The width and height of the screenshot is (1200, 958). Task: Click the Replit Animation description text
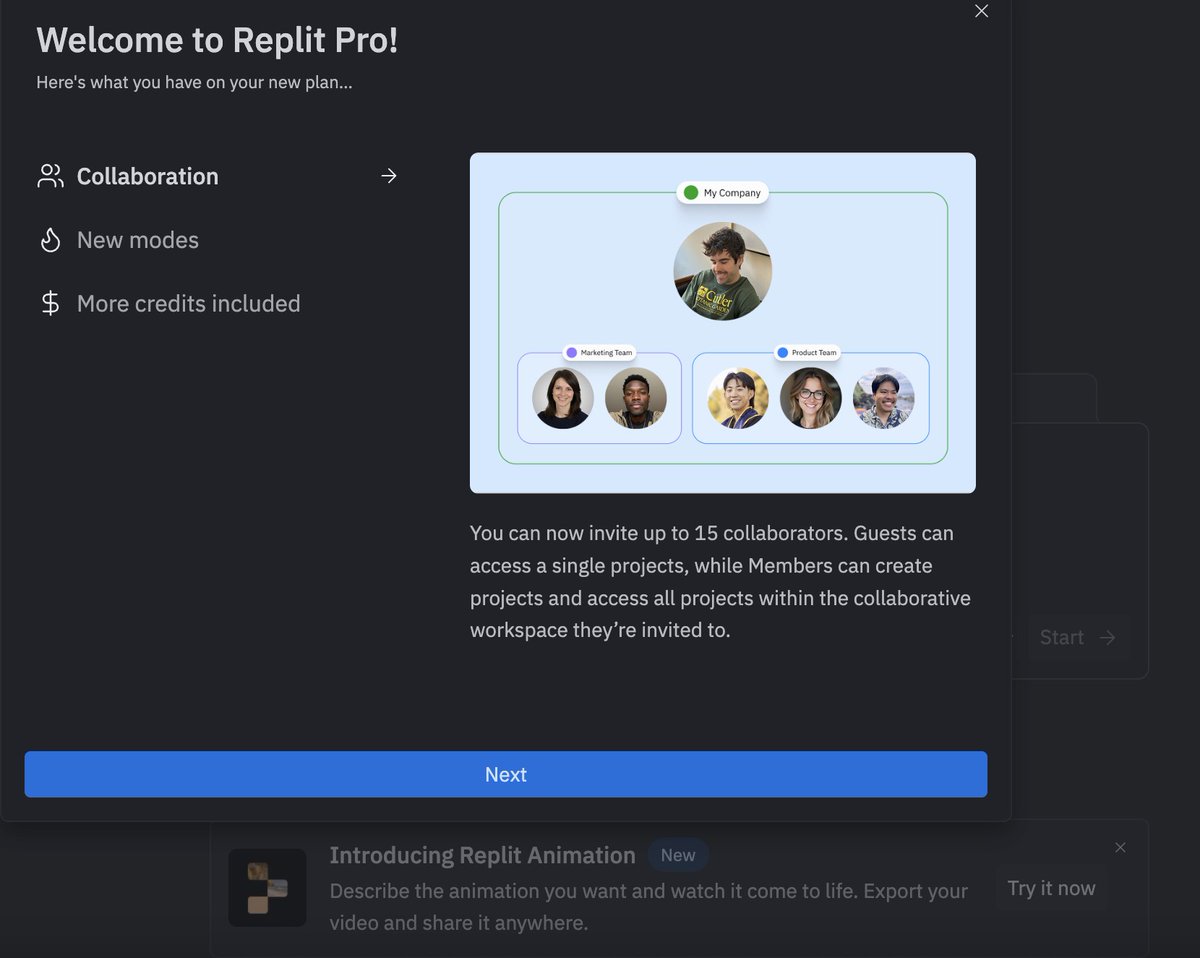649,906
